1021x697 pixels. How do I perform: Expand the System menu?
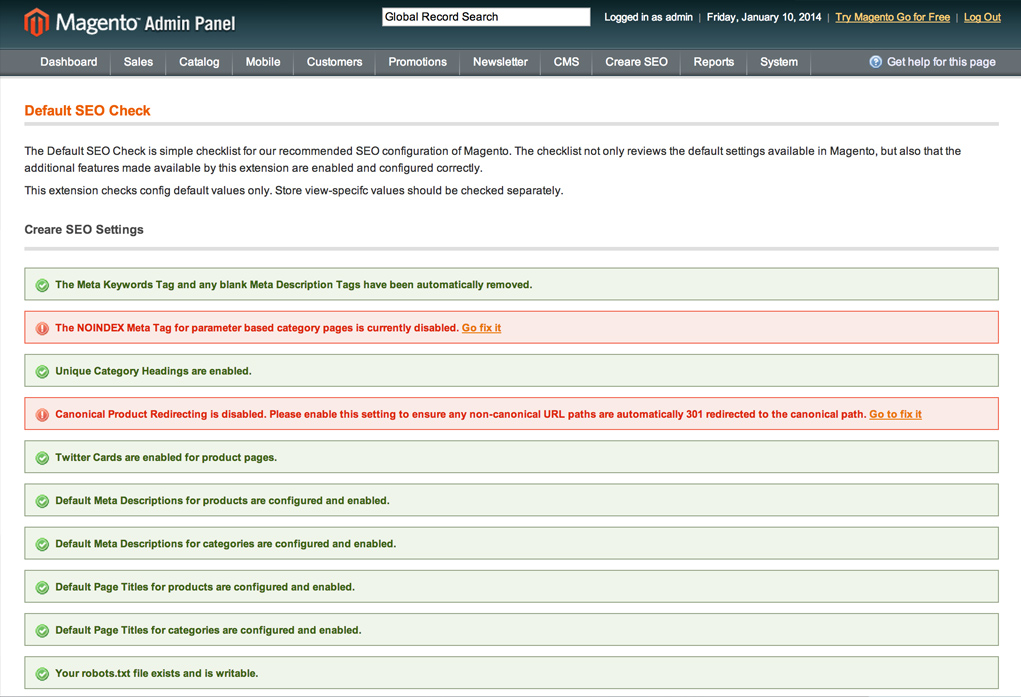point(778,62)
